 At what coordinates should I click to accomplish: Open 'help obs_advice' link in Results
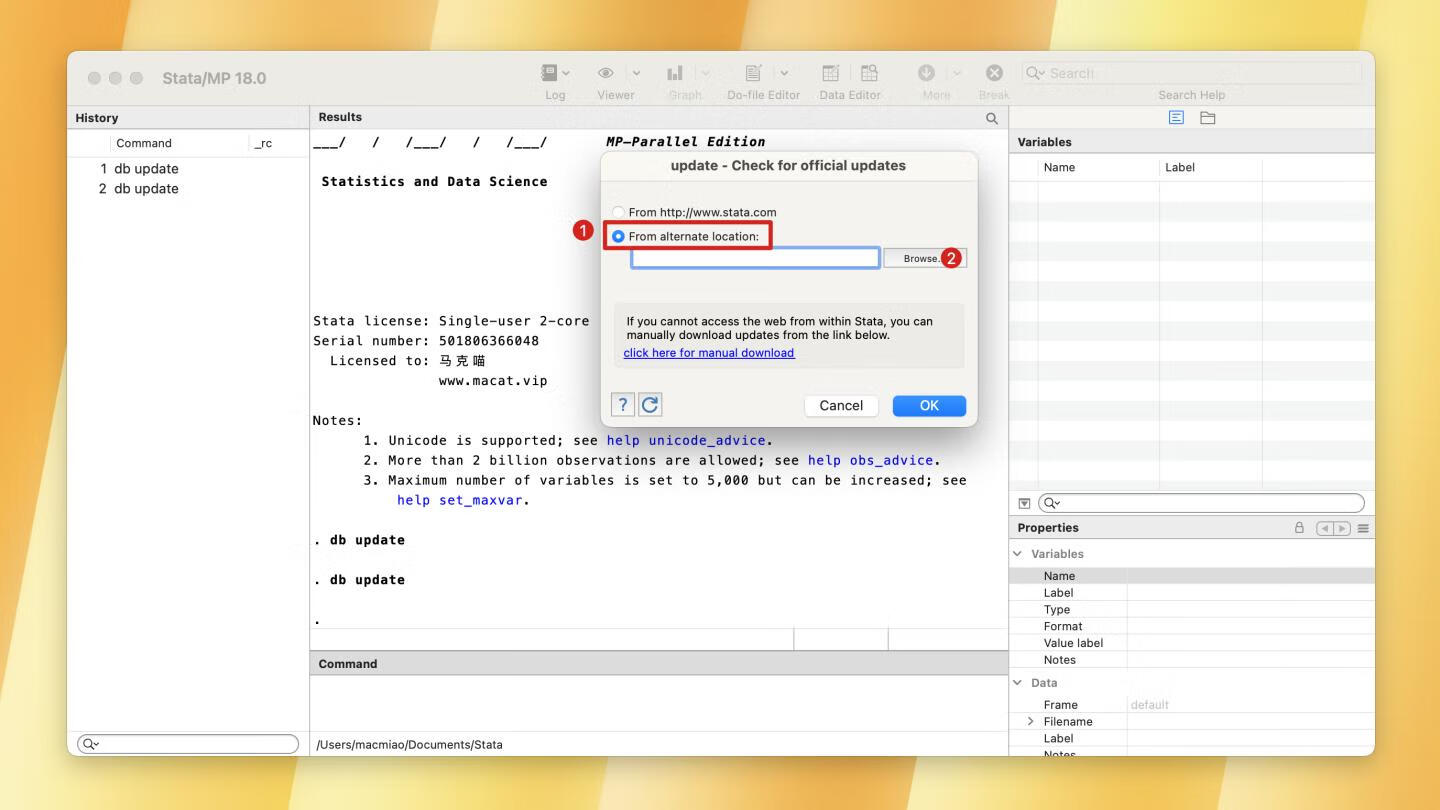pos(870,460)
